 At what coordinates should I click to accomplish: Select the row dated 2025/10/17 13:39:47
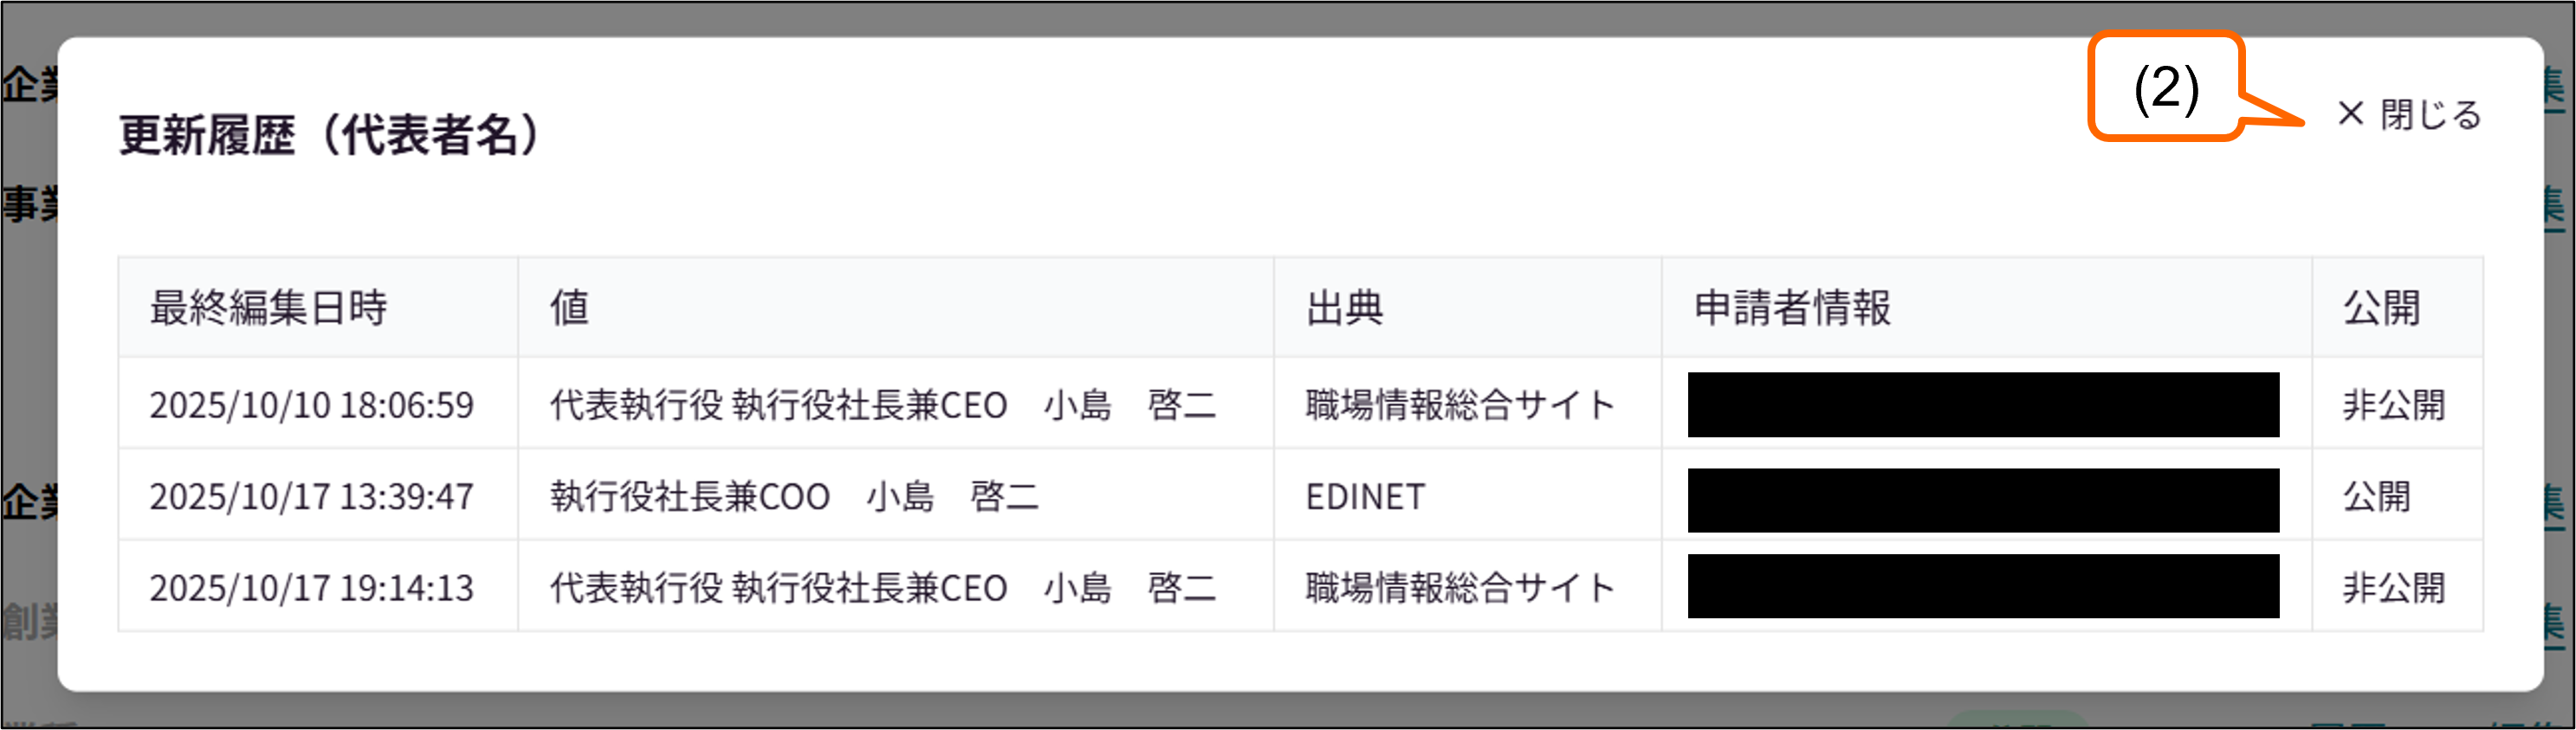tap(313, 497)
